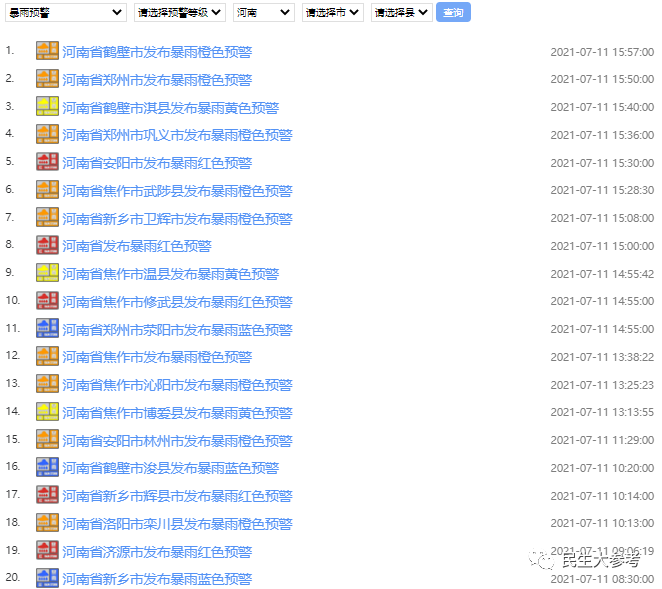Viewport: 662px width, 589px height.
Task: Click blue icon for 浚县 warning
Action: click(47, 467)
